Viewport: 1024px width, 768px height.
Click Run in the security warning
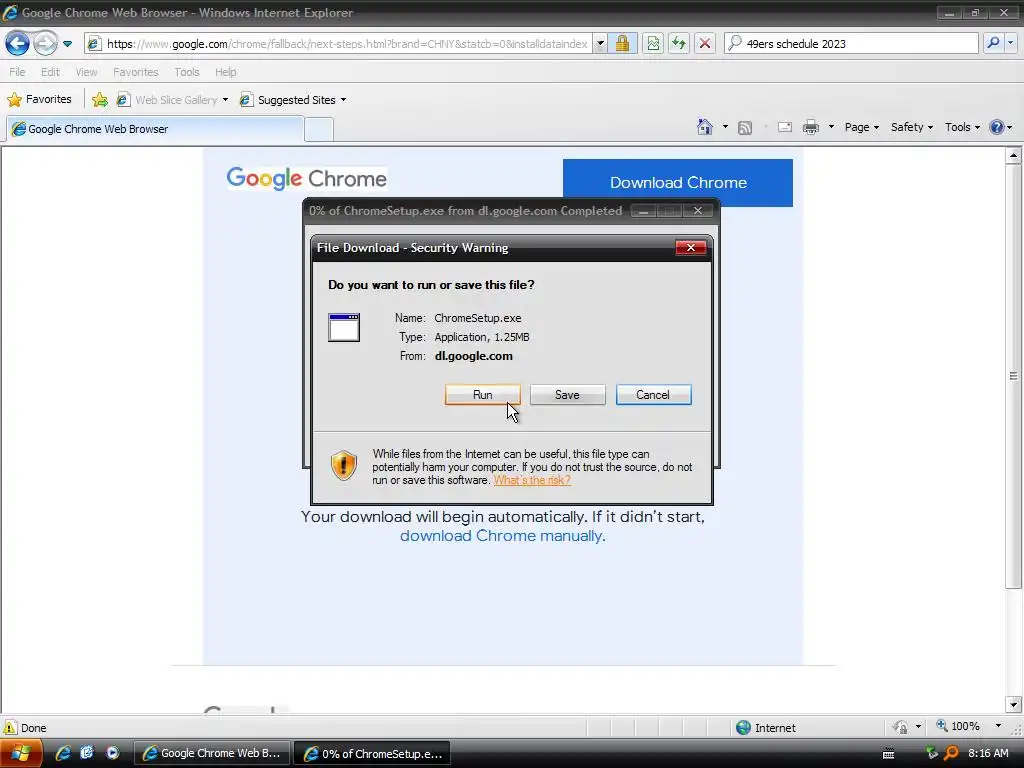pyautogui.click(x=483, y=394)
